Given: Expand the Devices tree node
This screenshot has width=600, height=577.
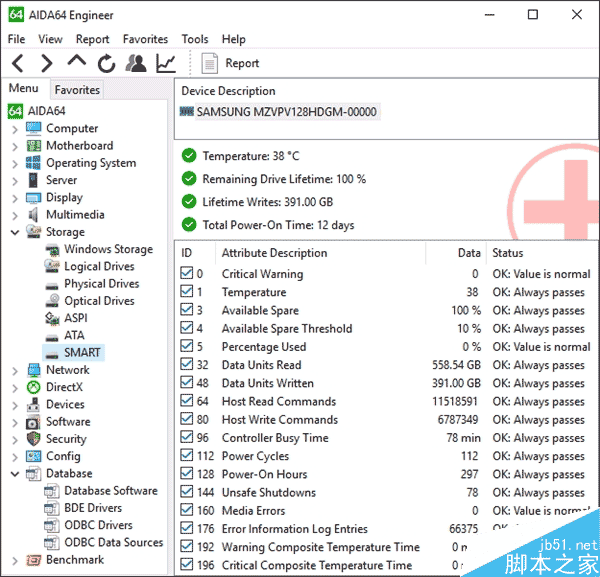Looking at the screenshot, I should (15, 405).
